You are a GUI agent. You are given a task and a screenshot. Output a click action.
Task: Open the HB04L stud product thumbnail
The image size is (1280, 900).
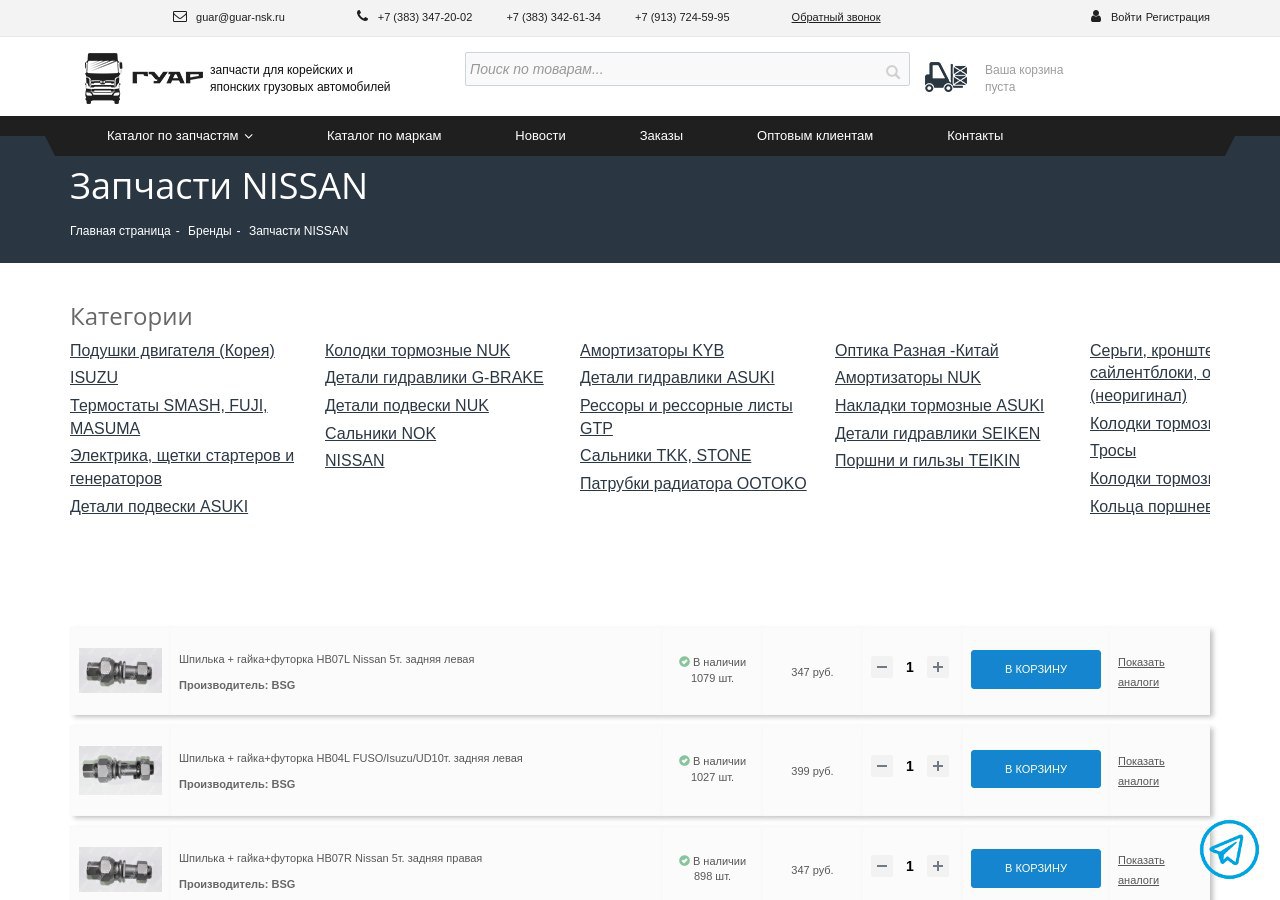(x=120, y=770)
